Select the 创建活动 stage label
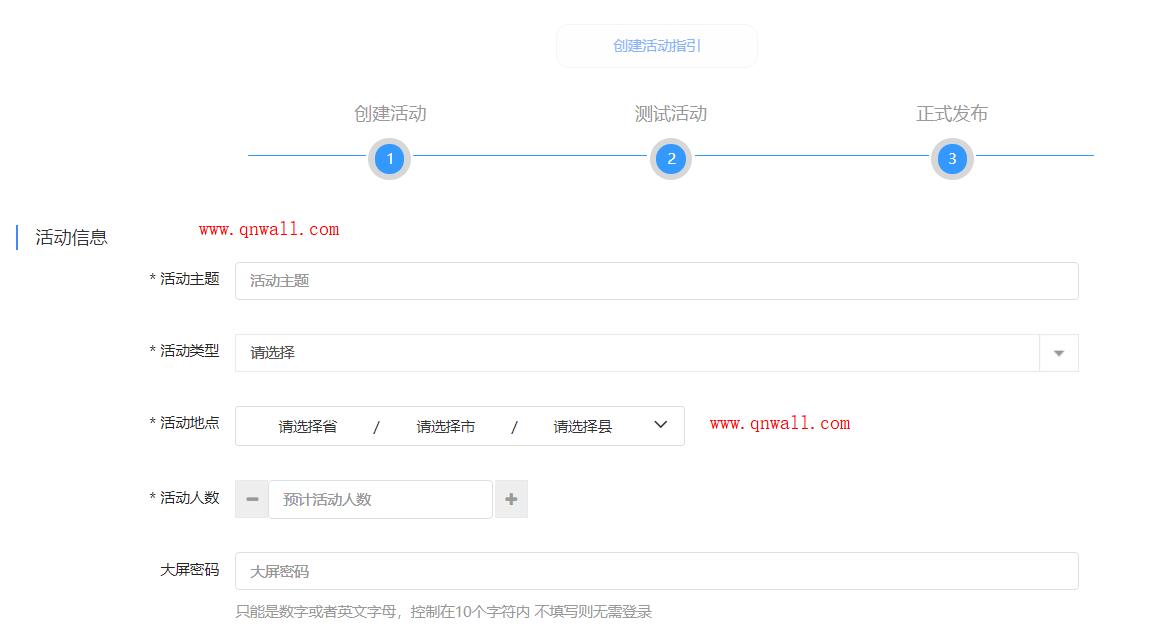Image resolution: width=1162 pixels, height=638 pixels. (389, 113)
